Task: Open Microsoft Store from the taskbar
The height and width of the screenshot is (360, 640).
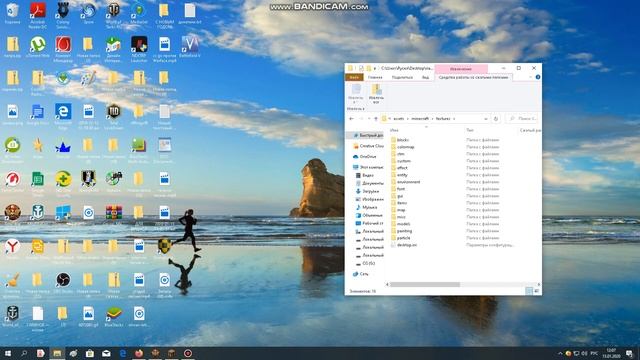Action: pyautogui.click(x=89, y=353)
